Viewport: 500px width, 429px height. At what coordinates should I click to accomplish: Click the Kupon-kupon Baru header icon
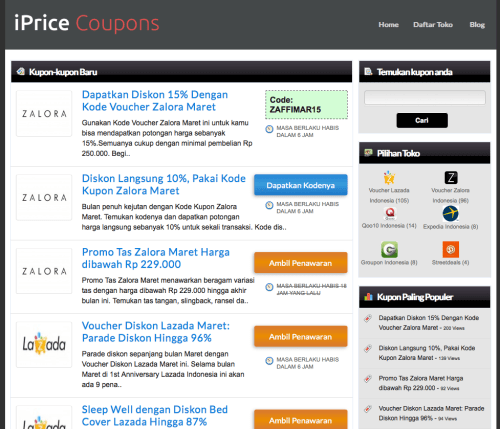click(x=21, y=71)
